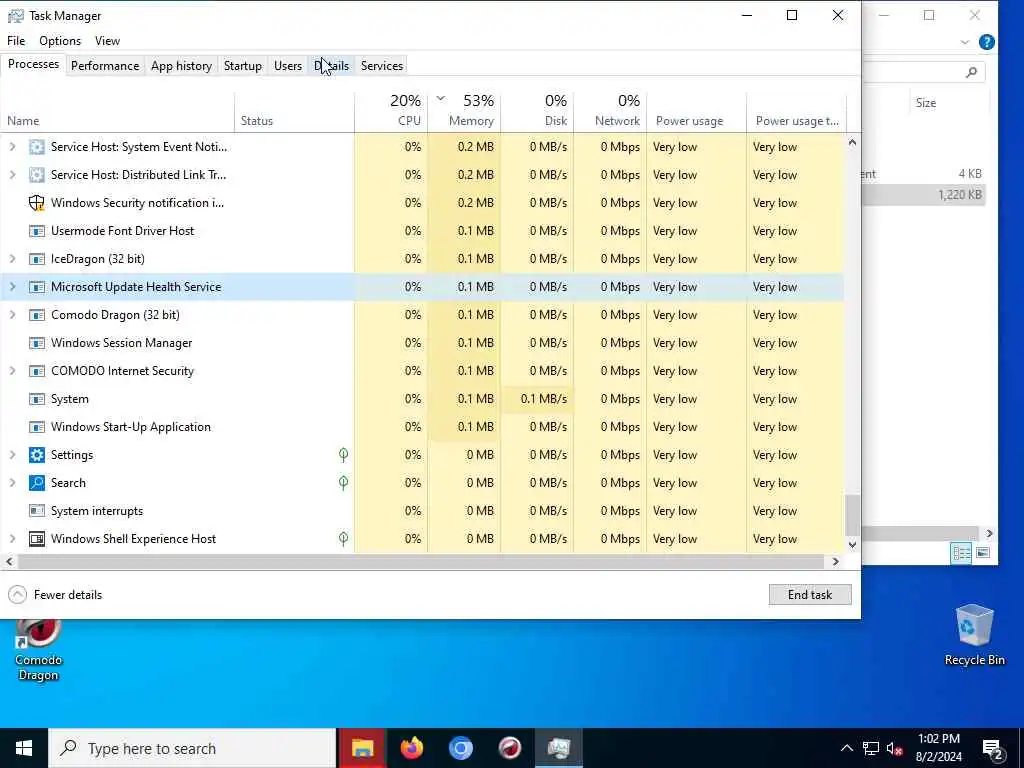Click the Windows Session Manager icon
Viewport: 1024px width, 768px height.
point(37,344)
